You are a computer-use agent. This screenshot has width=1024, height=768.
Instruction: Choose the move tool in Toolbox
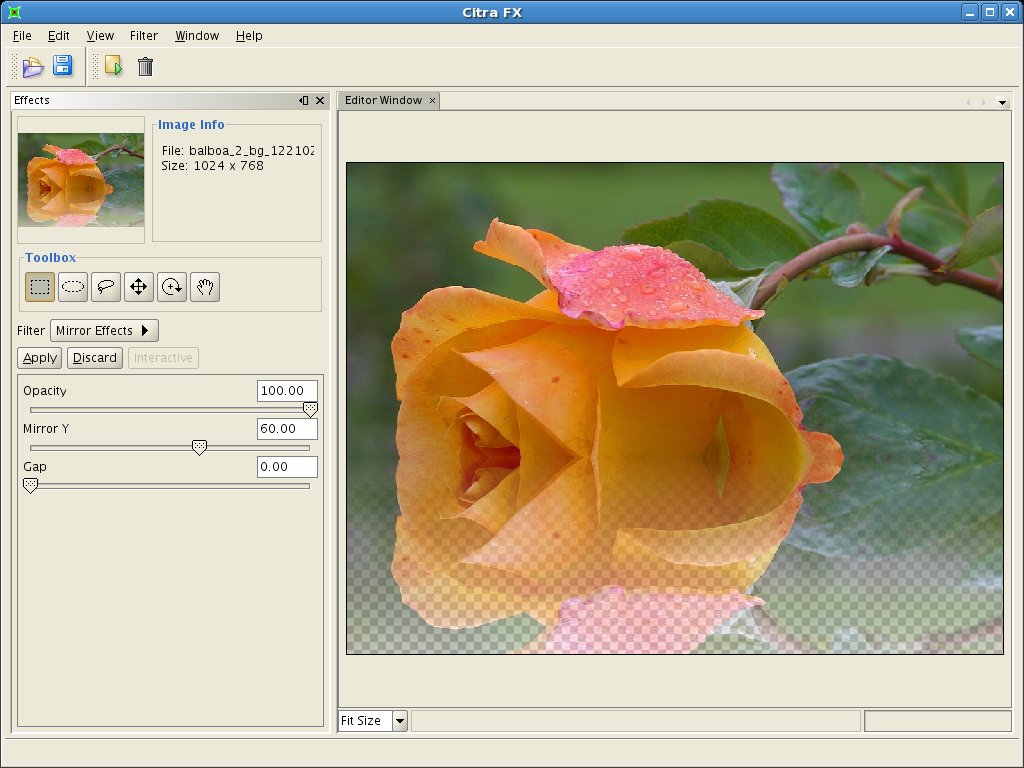138,287
